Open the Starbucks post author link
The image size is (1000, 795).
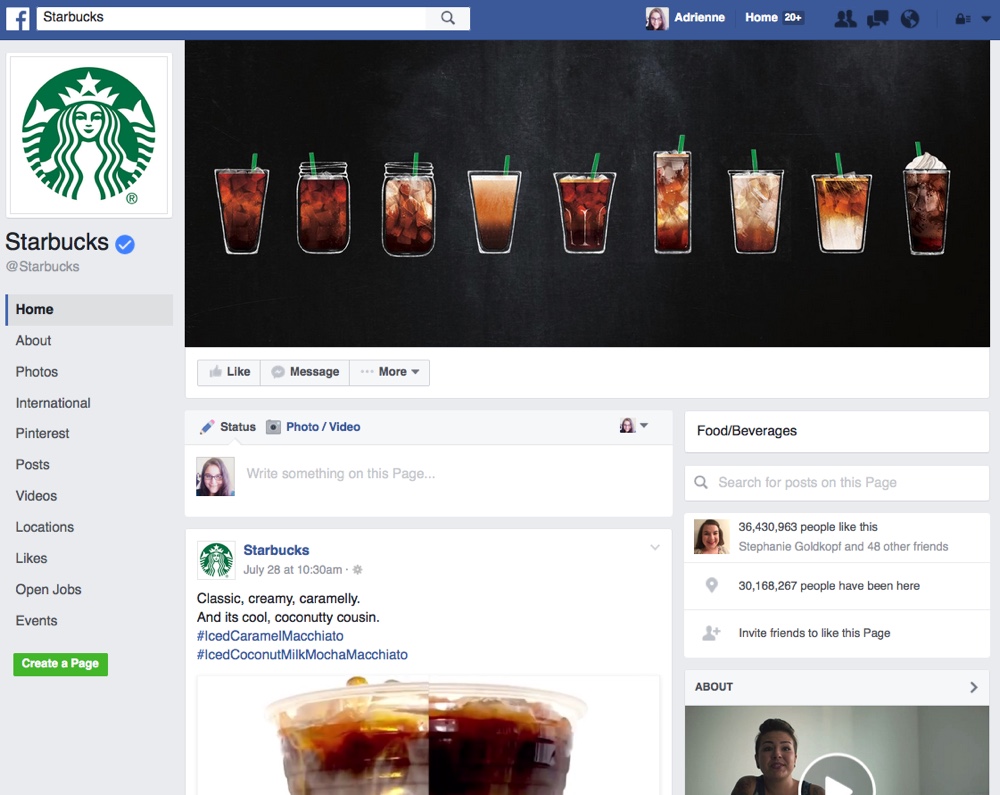tap(276, 550)
